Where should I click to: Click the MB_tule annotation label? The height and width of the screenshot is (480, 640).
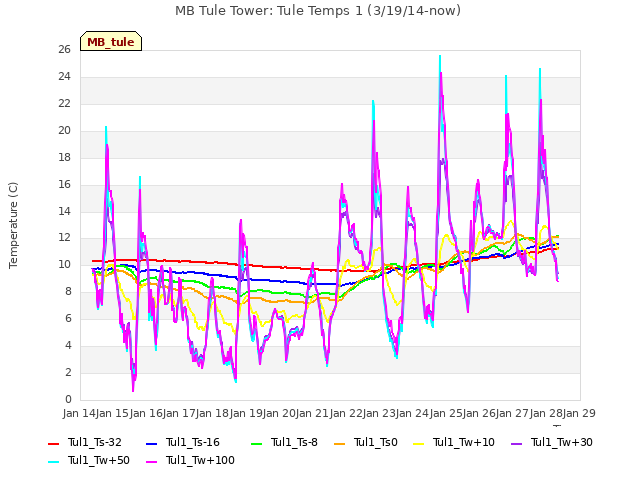coord(111,42)
